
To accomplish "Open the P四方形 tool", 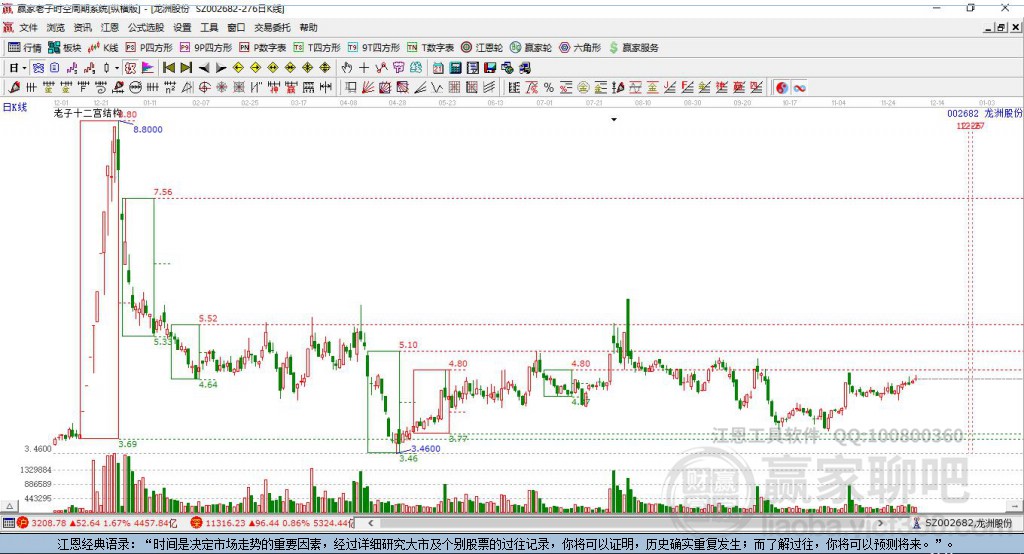I will (x=149, y=48).
